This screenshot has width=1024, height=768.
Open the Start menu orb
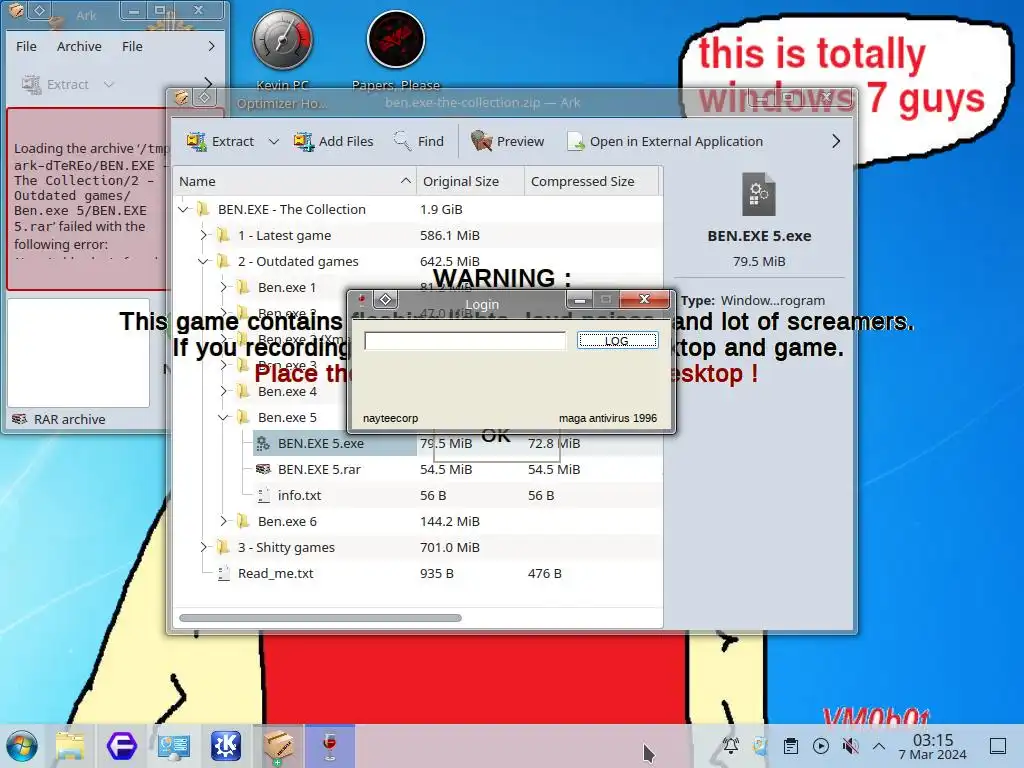click(x=22, y=746)
